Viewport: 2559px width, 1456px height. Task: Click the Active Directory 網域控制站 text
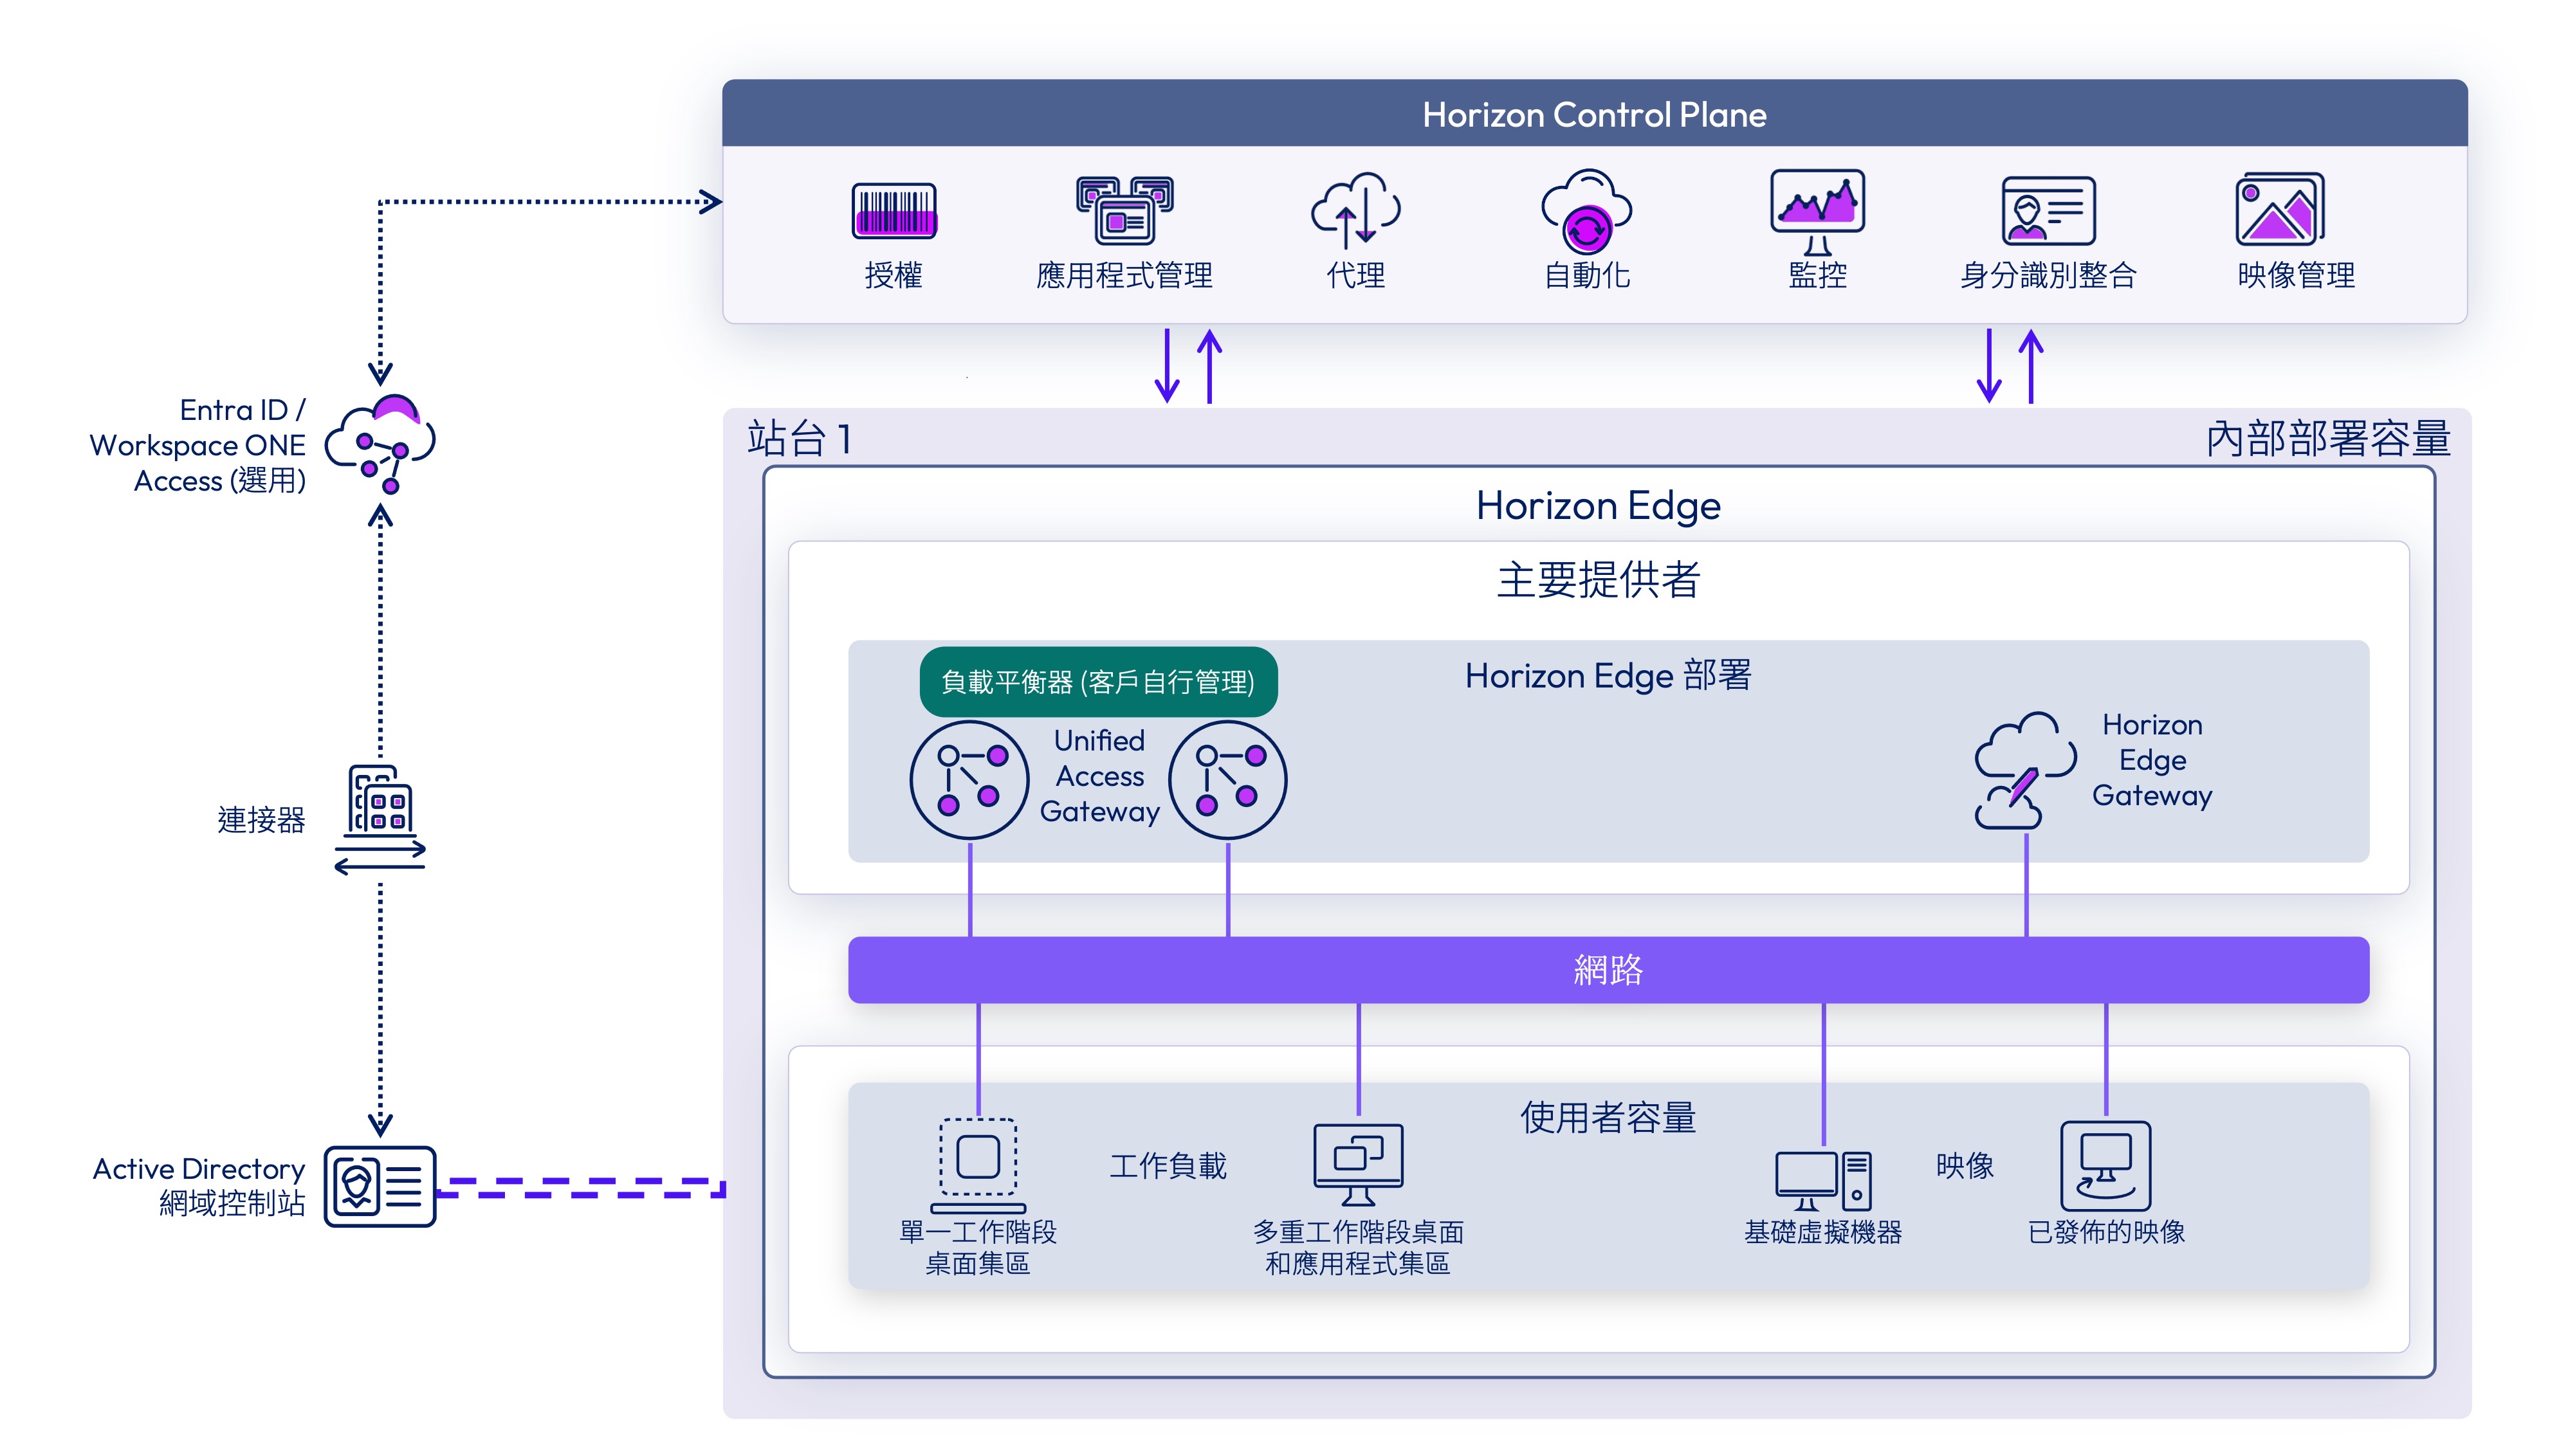click(x=199, y=1186)
